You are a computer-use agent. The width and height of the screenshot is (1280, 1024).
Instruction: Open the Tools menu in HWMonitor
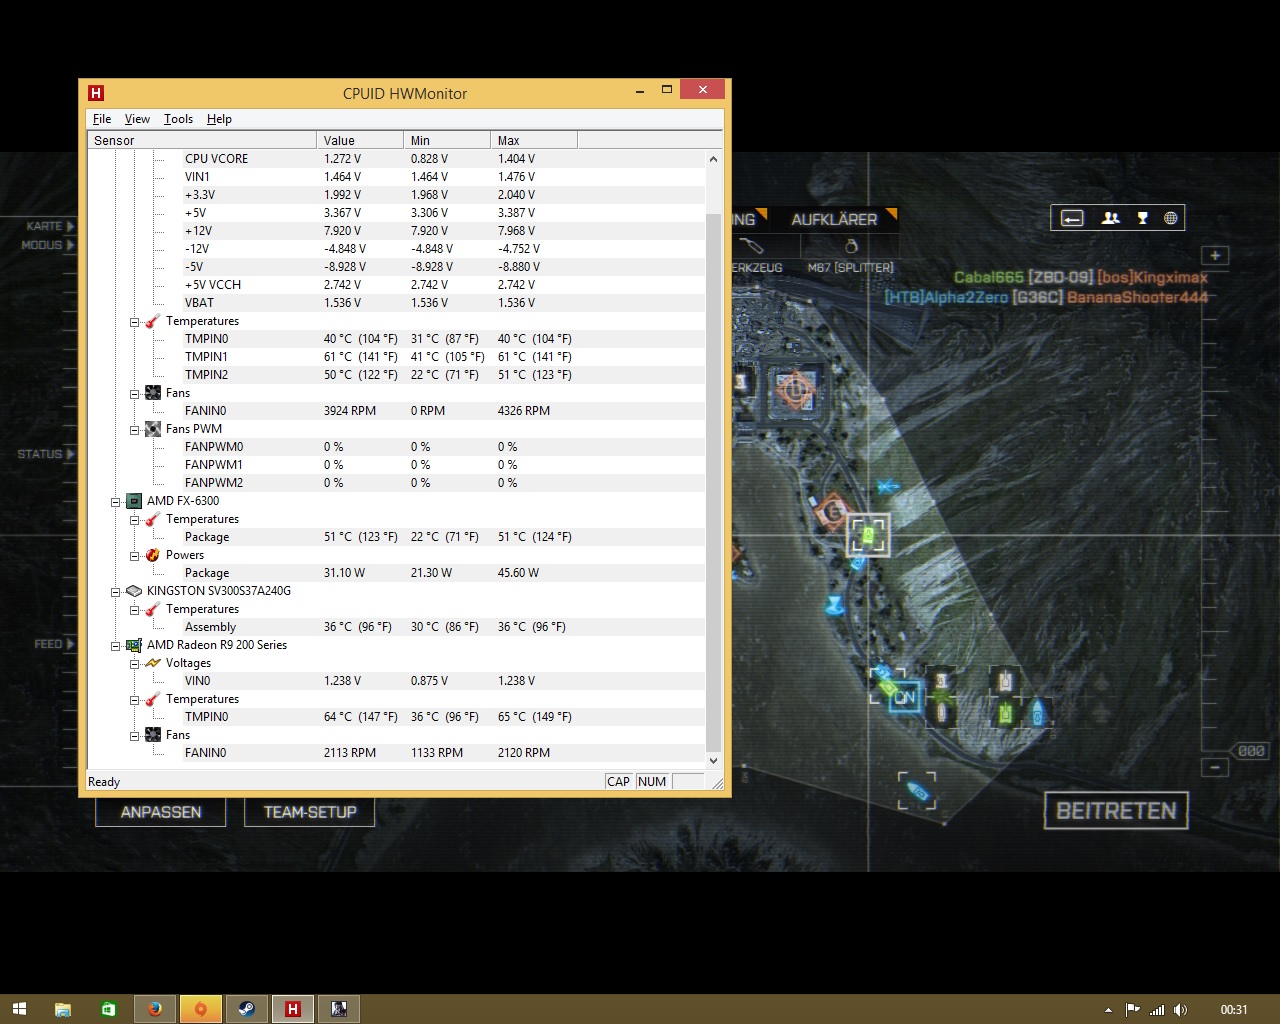click(178, 119)
